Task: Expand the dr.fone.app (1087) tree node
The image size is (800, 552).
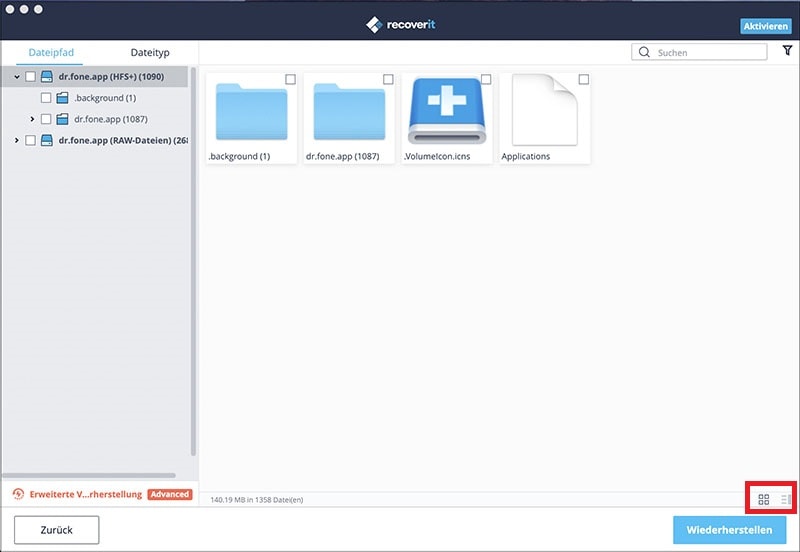Action: 32,119
